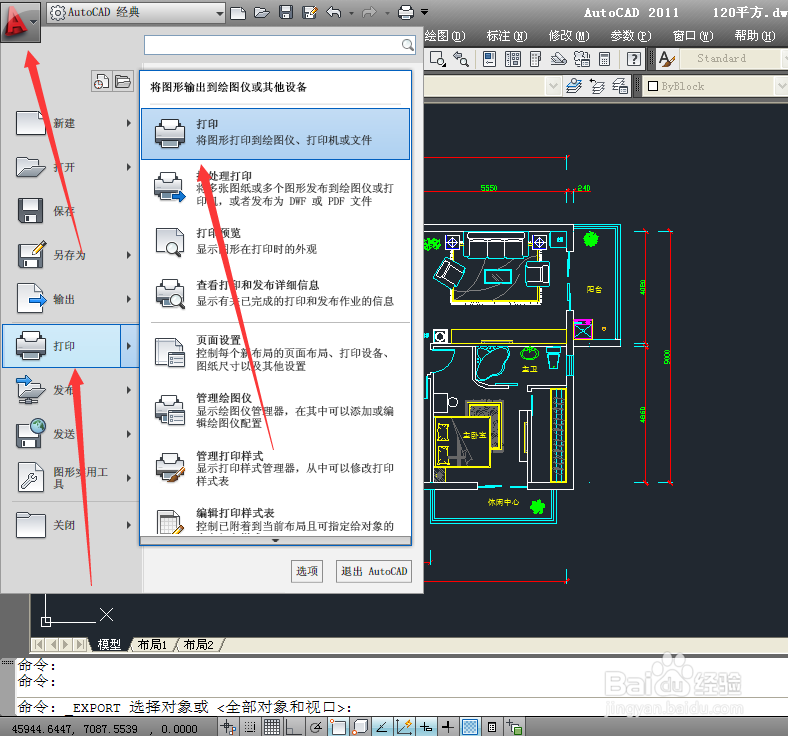This screenshot has height=736, width=788.
Task: Show recent documents icon in application menu
Action: pos(101,81)
